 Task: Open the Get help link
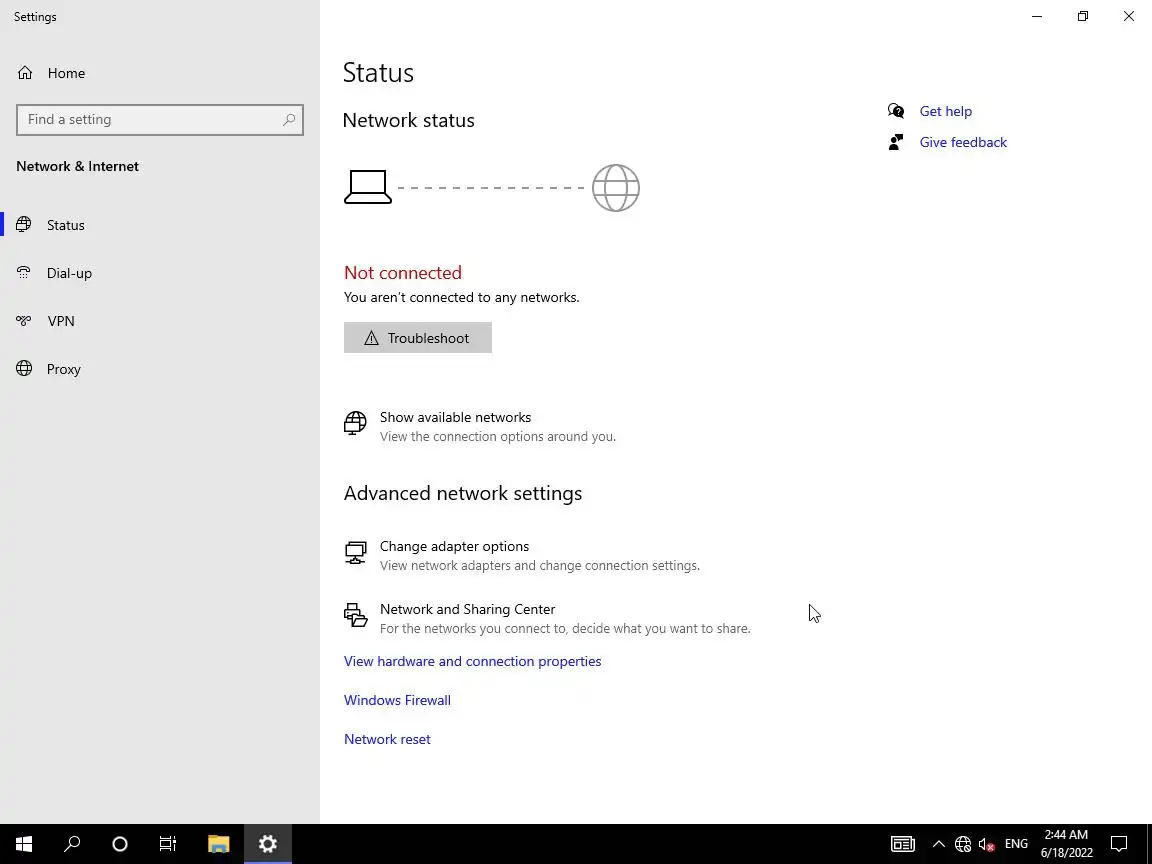click(x=946, y=111)
